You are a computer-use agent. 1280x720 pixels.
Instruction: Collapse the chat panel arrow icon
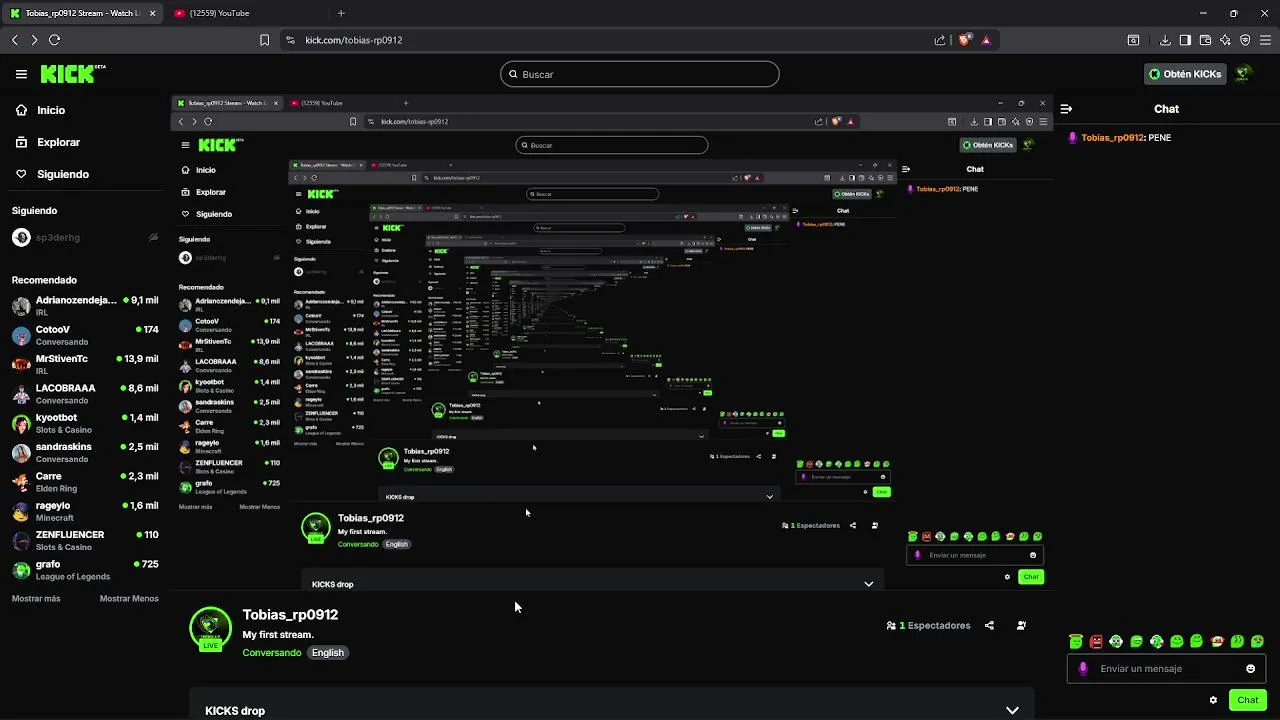tap(1066, 109)
